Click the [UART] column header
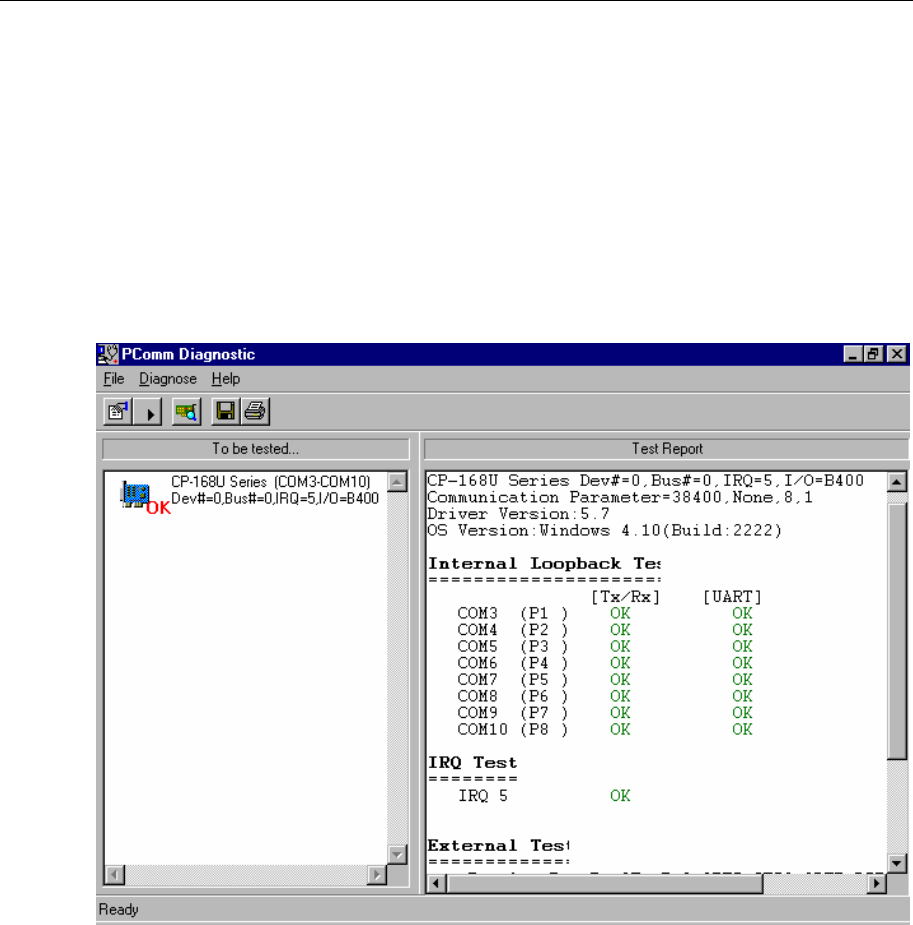 (733, 597)
